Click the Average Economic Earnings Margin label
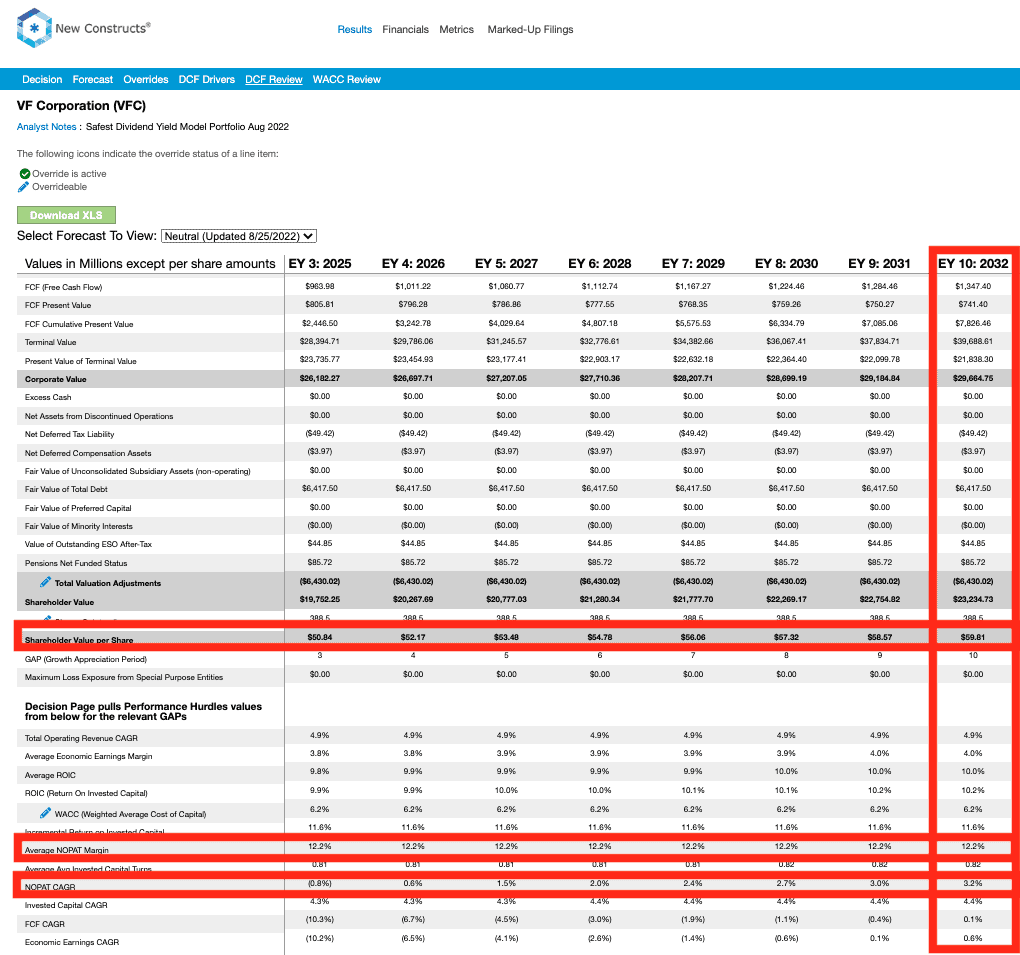Screen dimensions: 1020x955 (88, 757)
